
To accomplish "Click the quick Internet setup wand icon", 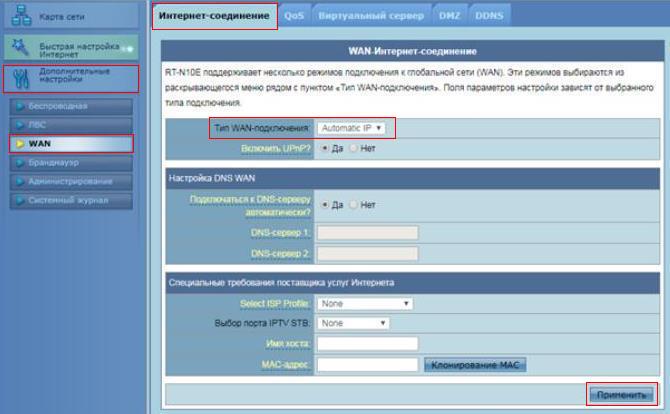I will pos(20,47).
